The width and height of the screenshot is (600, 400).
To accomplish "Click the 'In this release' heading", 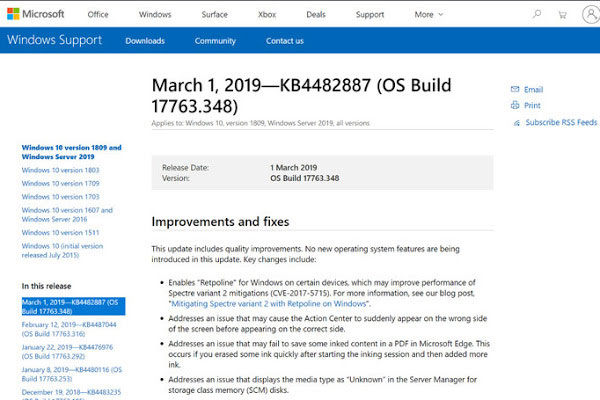I will click(46, 286).
